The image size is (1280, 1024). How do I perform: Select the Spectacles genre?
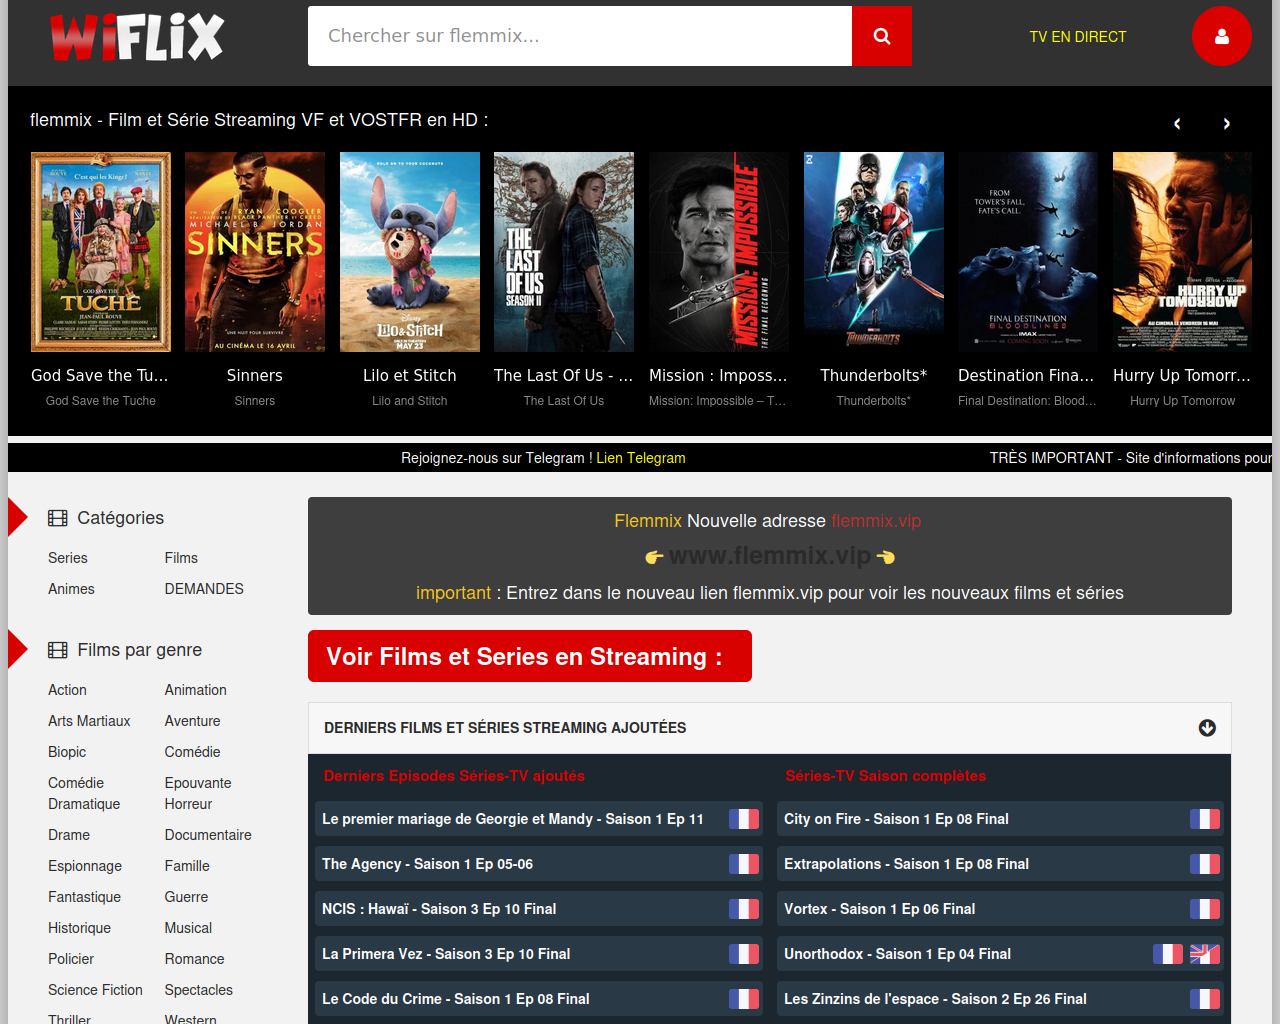(199, 990)
